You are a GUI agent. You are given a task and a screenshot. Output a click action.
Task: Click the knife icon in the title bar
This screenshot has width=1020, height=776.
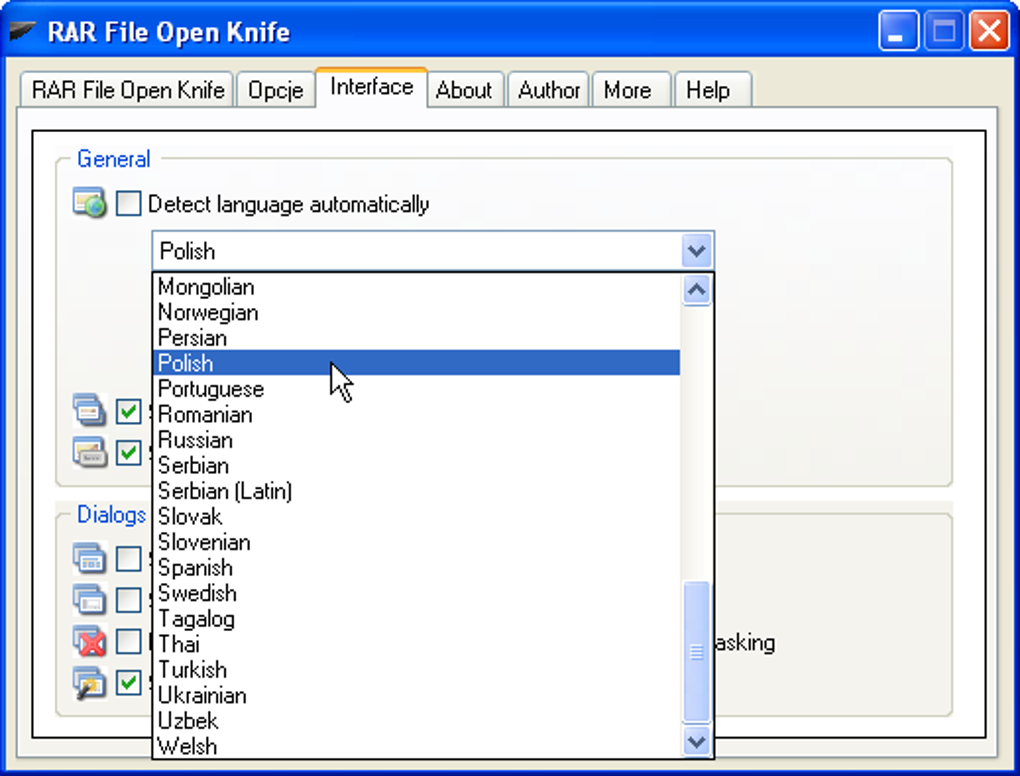(23, 31)
